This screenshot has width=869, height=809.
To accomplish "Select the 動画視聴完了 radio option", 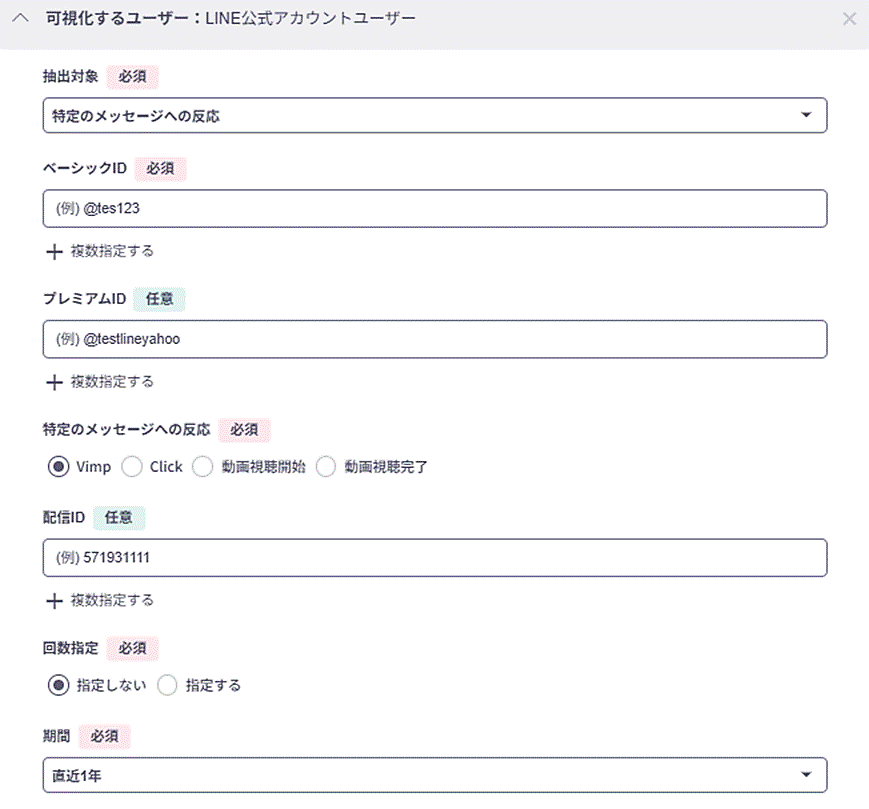I will [325, 466].
